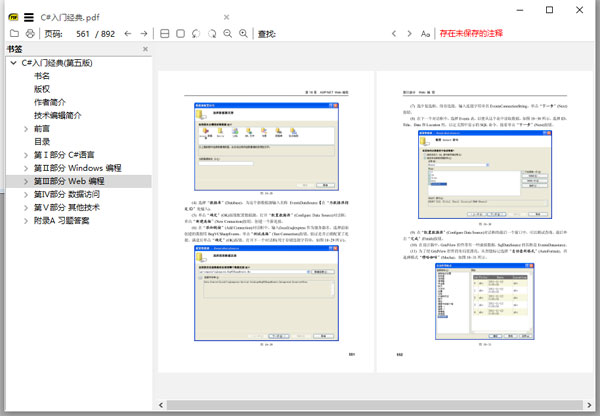Edit the page number field 561
The image size is (600, 416).
click(x=82, y=34)
